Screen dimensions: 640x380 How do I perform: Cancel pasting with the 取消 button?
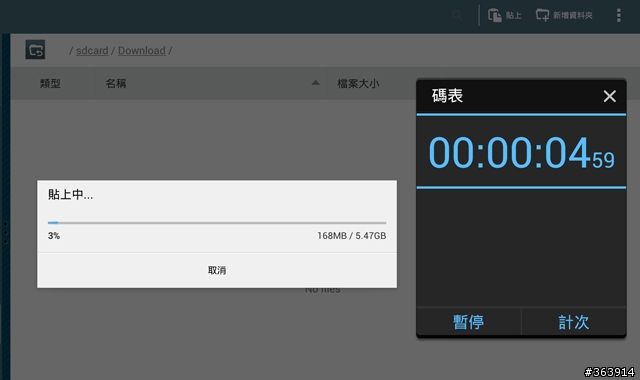[x=217, y=270]
